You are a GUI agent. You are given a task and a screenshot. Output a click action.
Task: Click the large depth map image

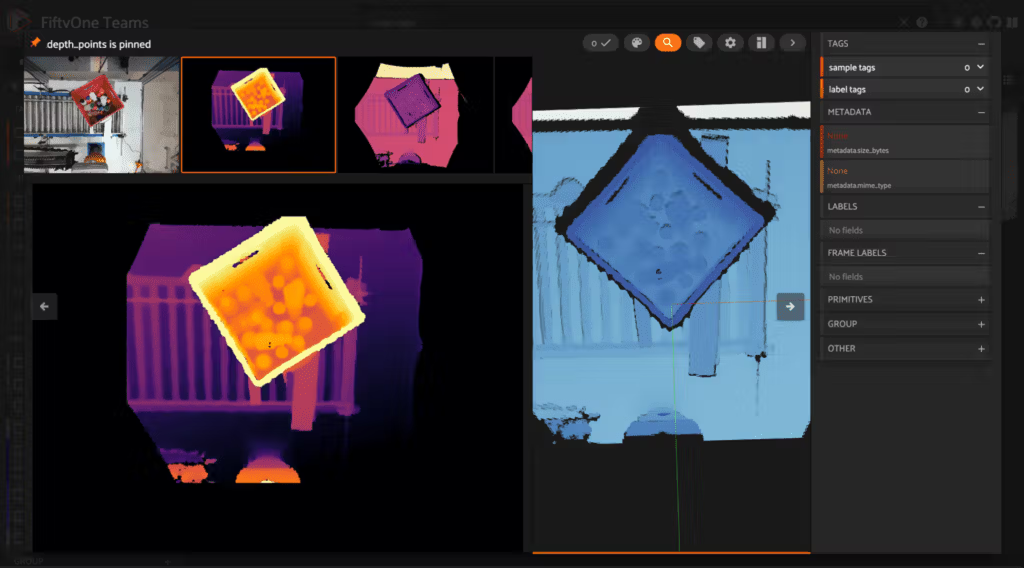278,368
